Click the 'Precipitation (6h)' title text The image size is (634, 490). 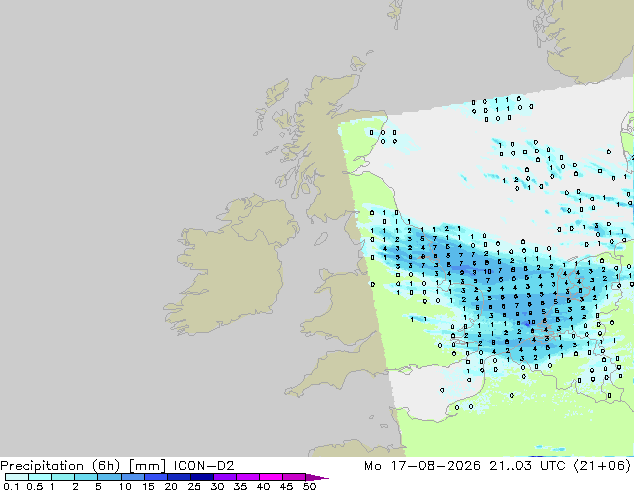[x=60, y=466]
